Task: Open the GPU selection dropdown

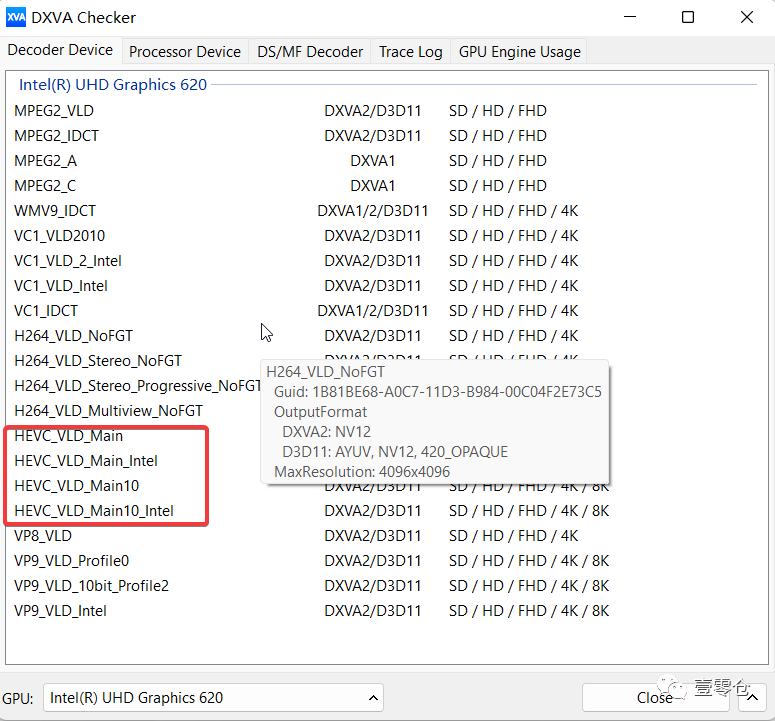Action: tap(213, 697)
